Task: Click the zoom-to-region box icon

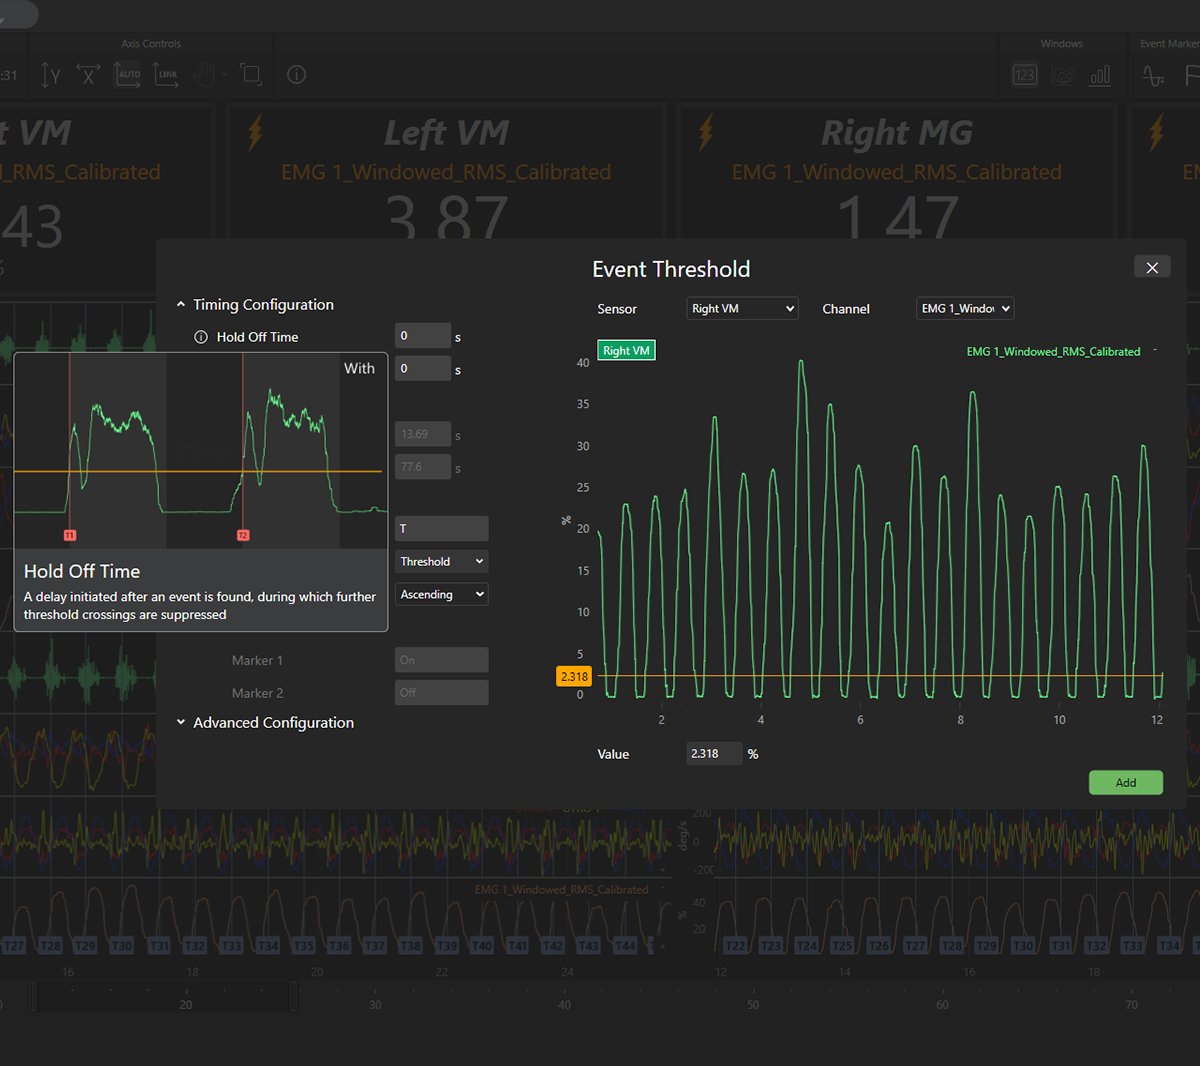Action: point(252,75)
